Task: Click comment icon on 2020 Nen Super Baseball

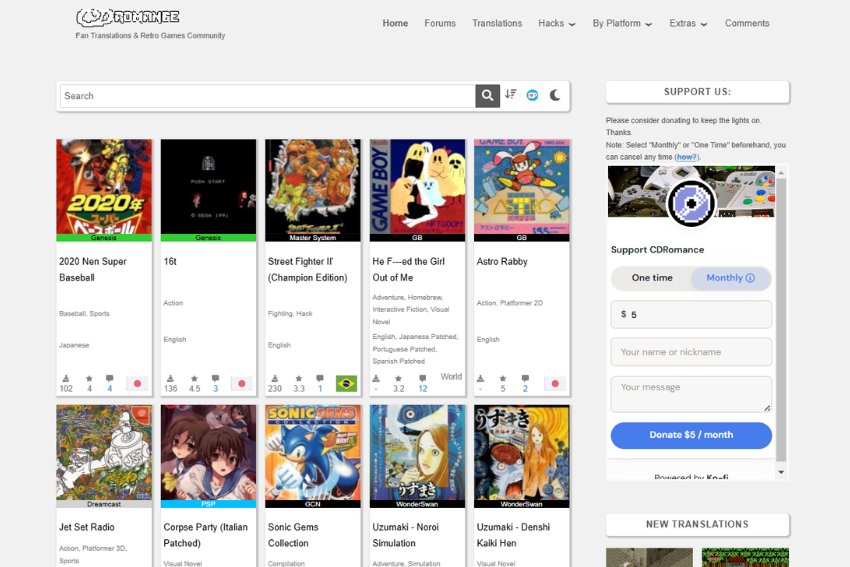Action: (x=110, y=378)
